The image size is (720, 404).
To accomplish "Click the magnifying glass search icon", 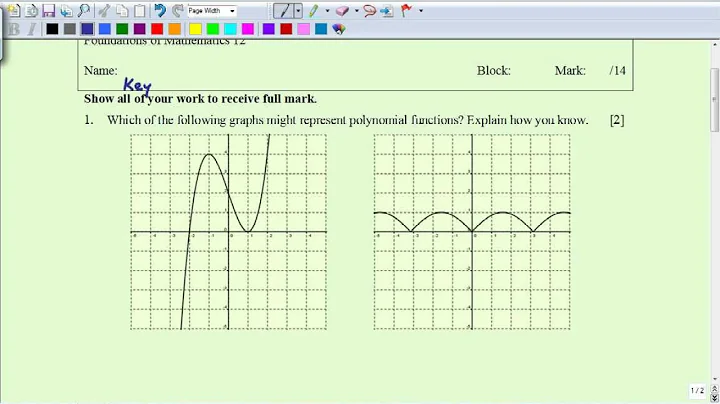I will click(84, 11).
